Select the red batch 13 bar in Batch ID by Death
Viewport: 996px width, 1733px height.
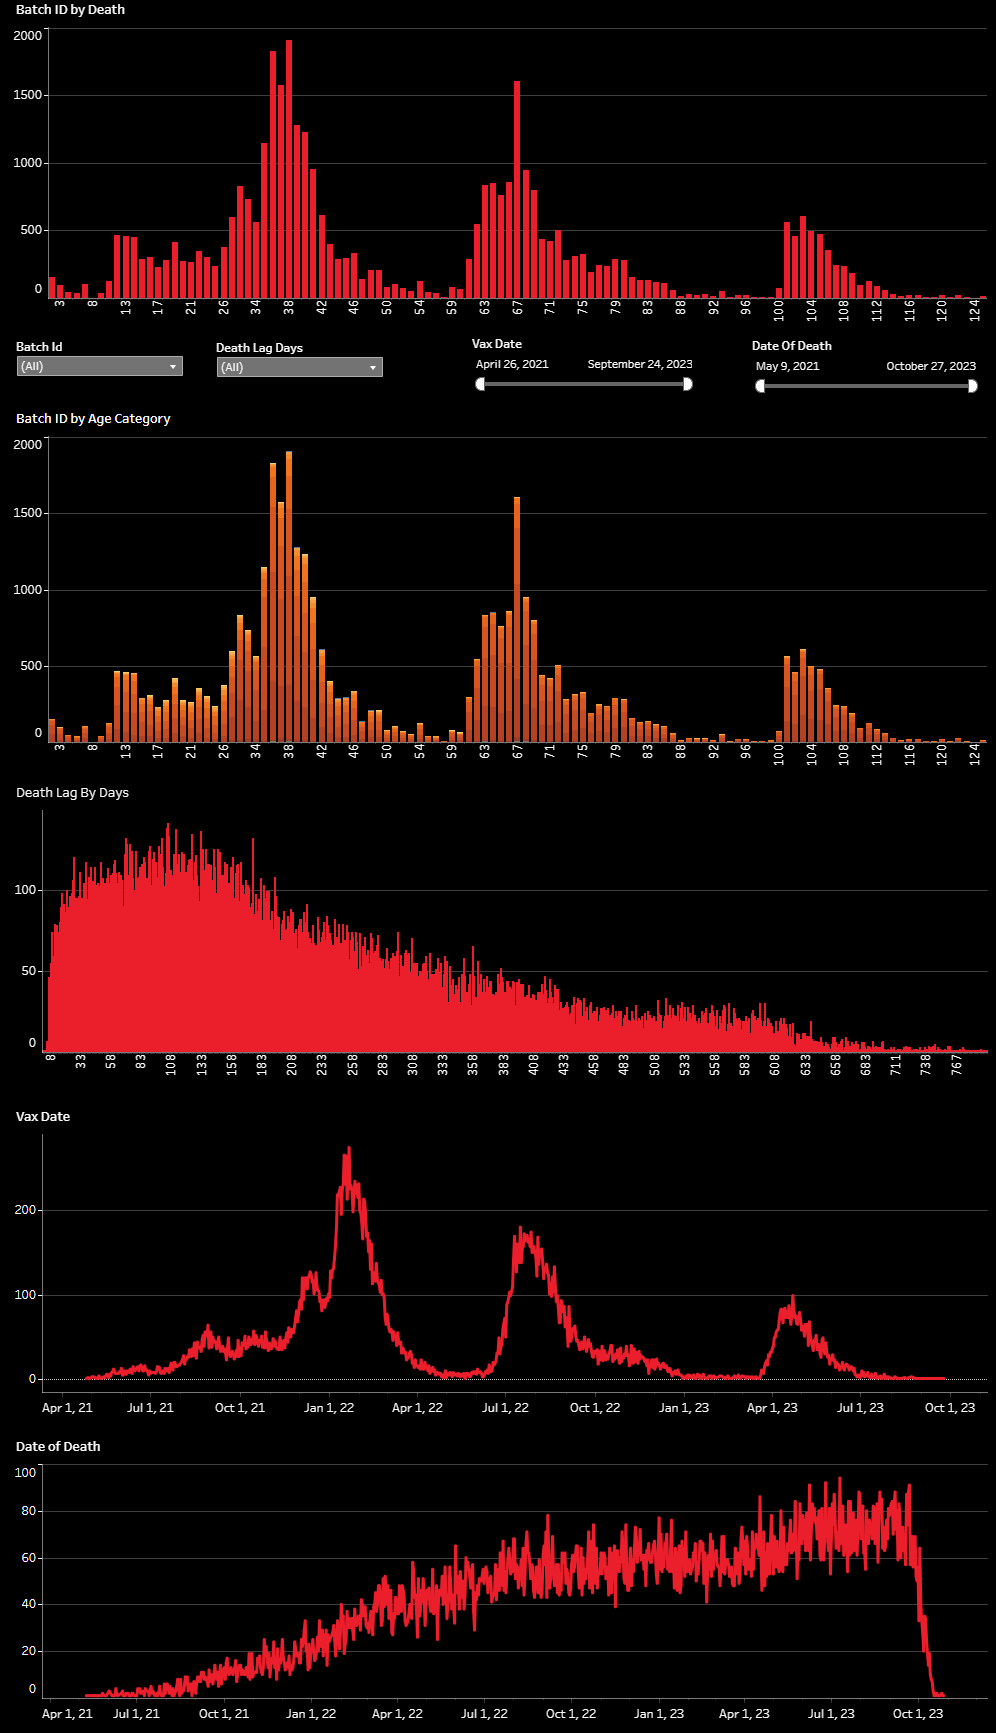point(126,267)
